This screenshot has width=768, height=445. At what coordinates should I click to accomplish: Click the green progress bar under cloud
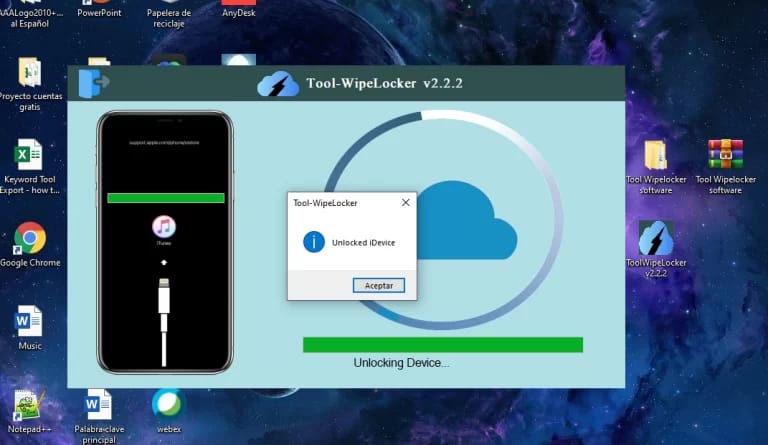(x=443, y=345)
